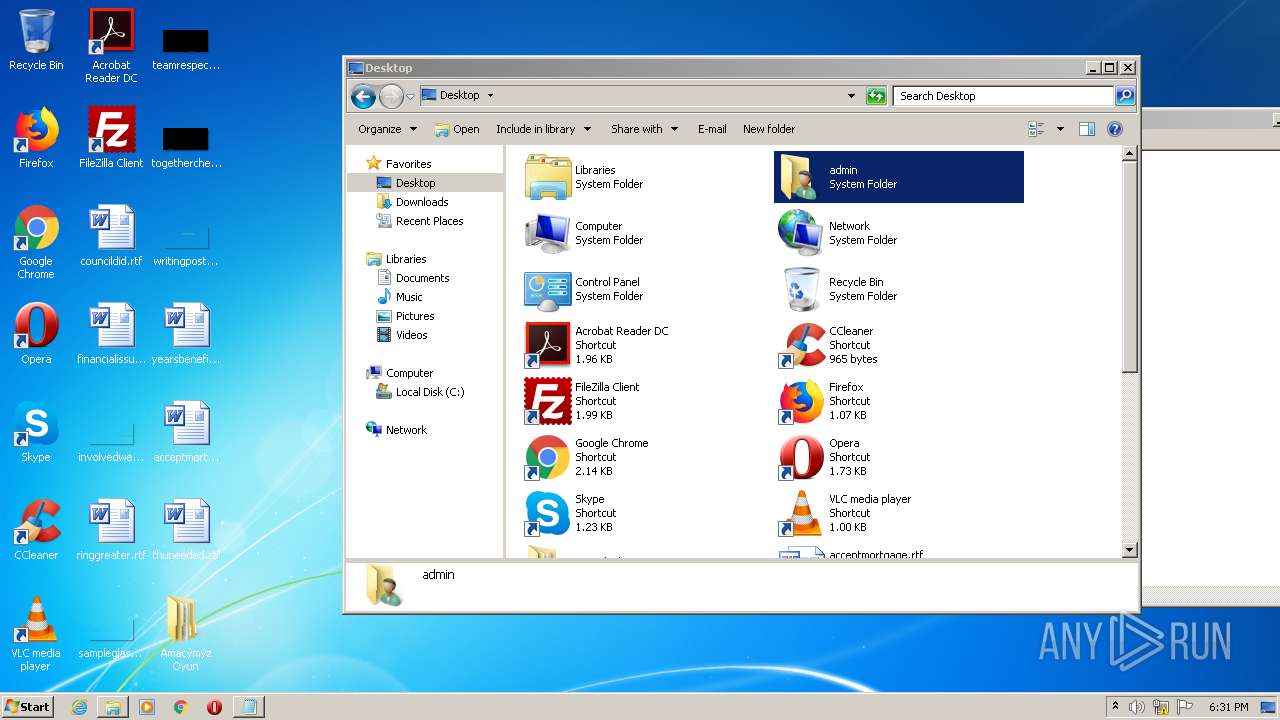Click volume icon in system tray
The width and height of the screenshot is (1280, 720).
click(x=1137, y=707)
